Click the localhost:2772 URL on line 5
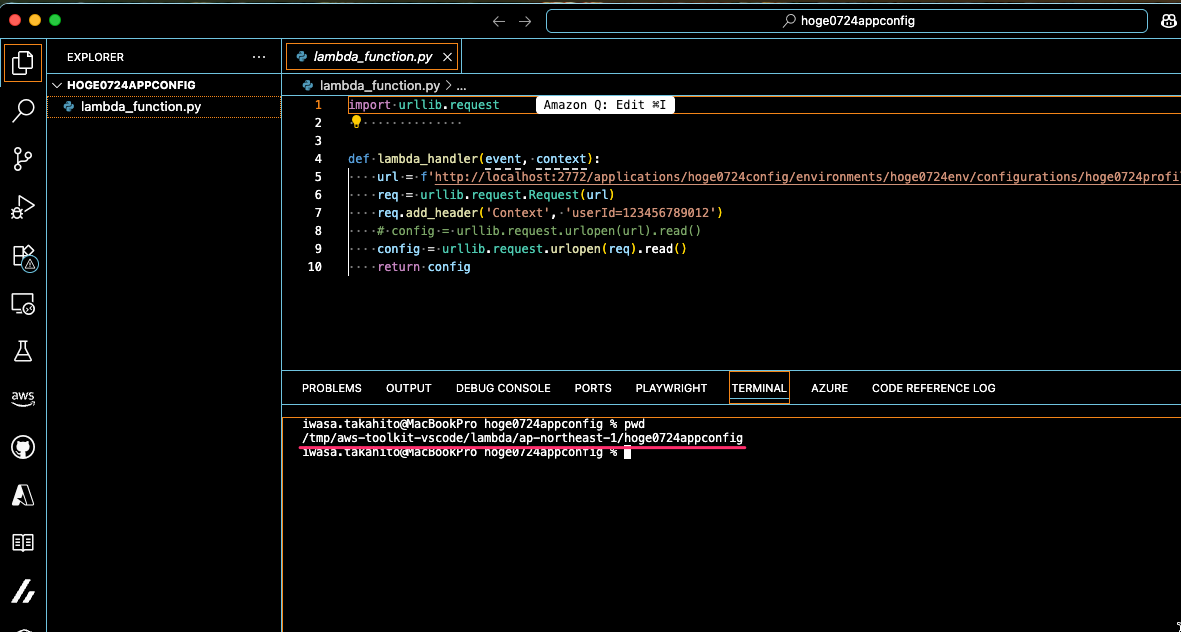This screenshot has width=1181, height=632. [x=807, y=177]
